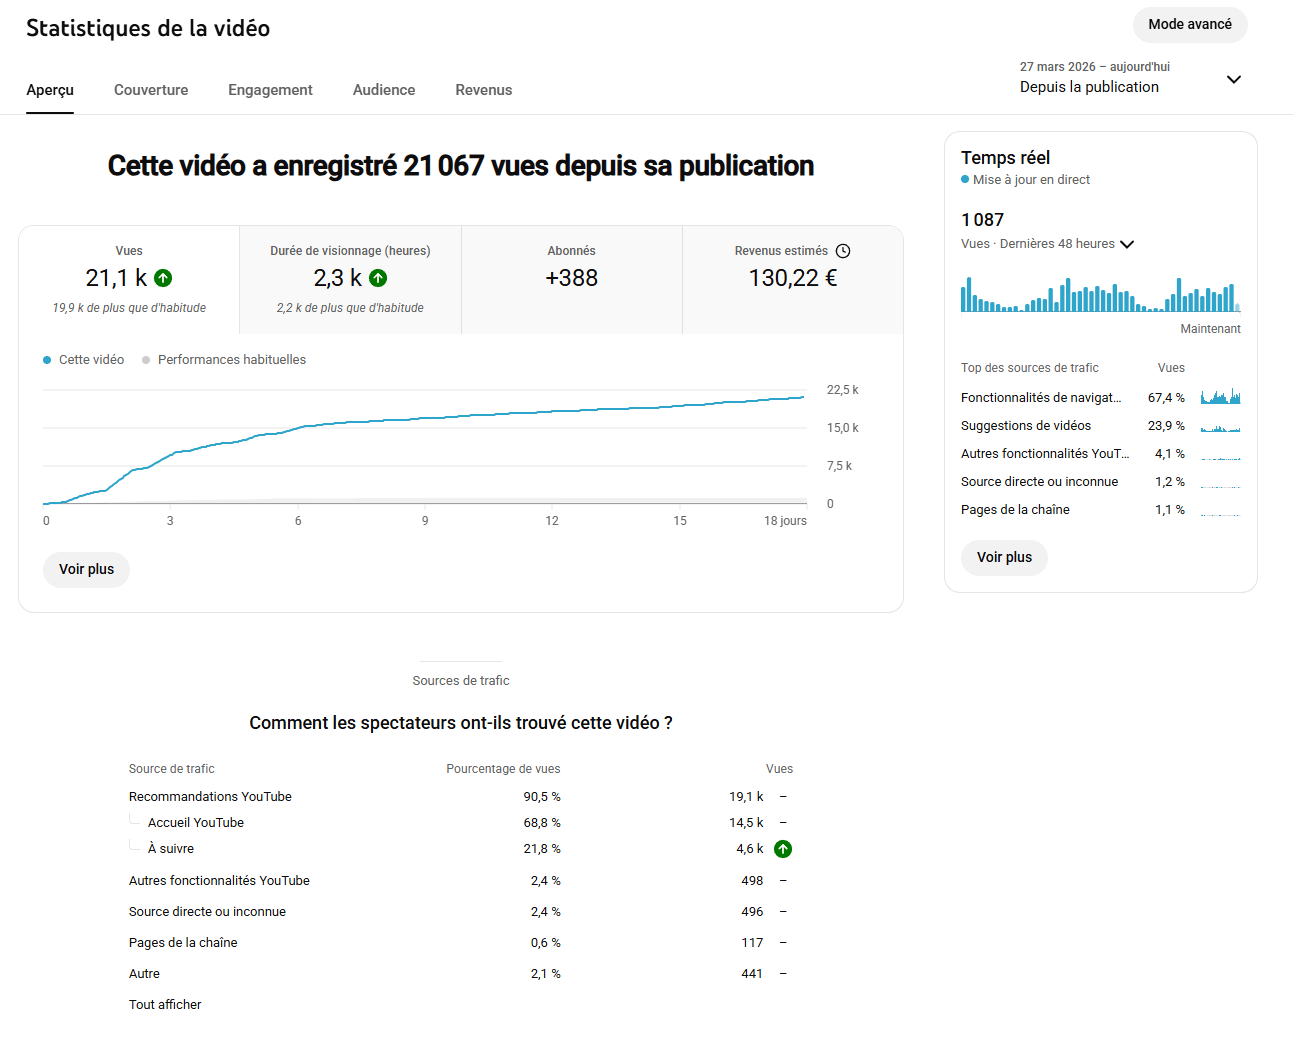Collapse the Recommandations YouTube traffic source row
This screenshot has height=1049, width=1293.
[210, 797]
